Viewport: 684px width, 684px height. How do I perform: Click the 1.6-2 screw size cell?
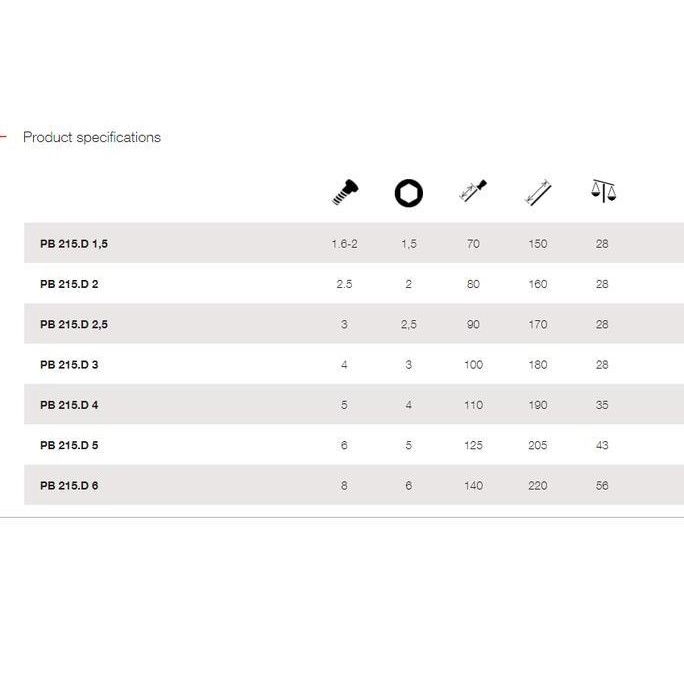click(x=344, y=244)
